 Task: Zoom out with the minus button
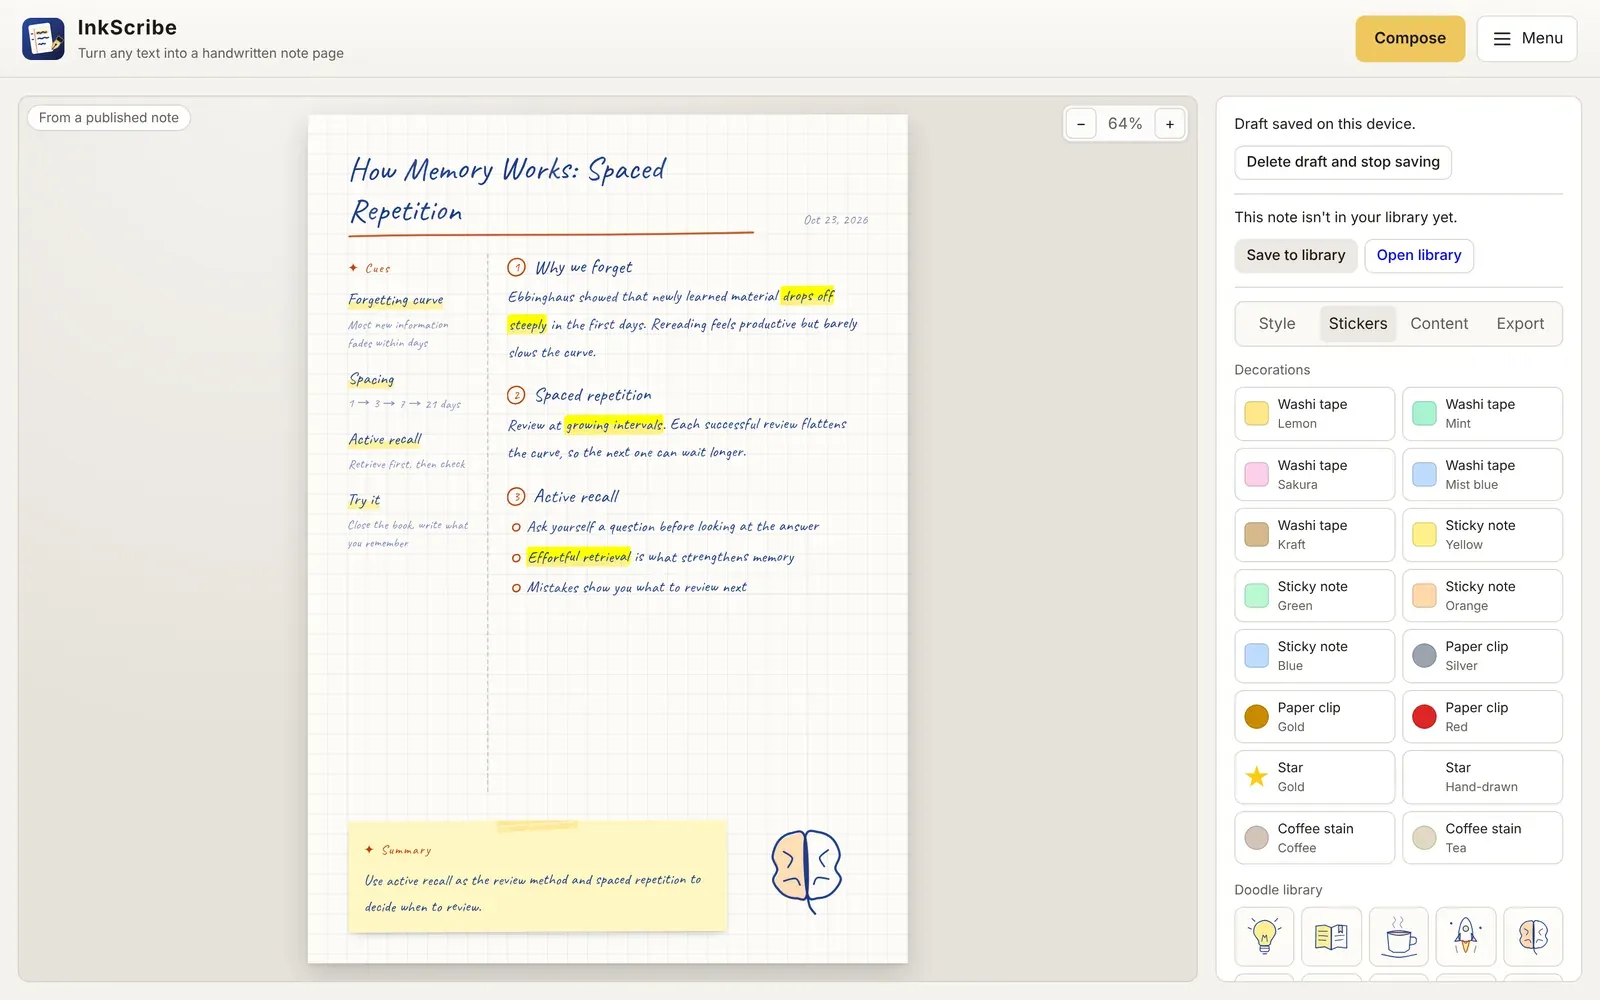click(x=1081, y=124)
